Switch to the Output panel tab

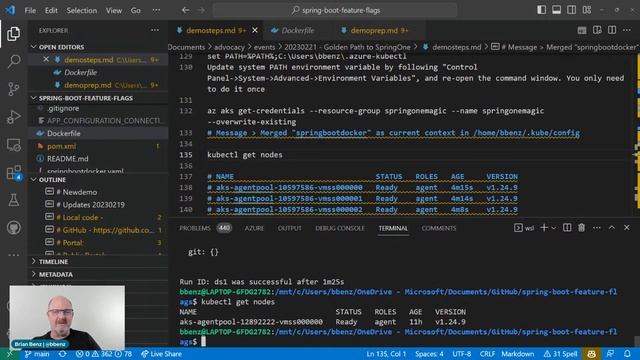(289, 228)
